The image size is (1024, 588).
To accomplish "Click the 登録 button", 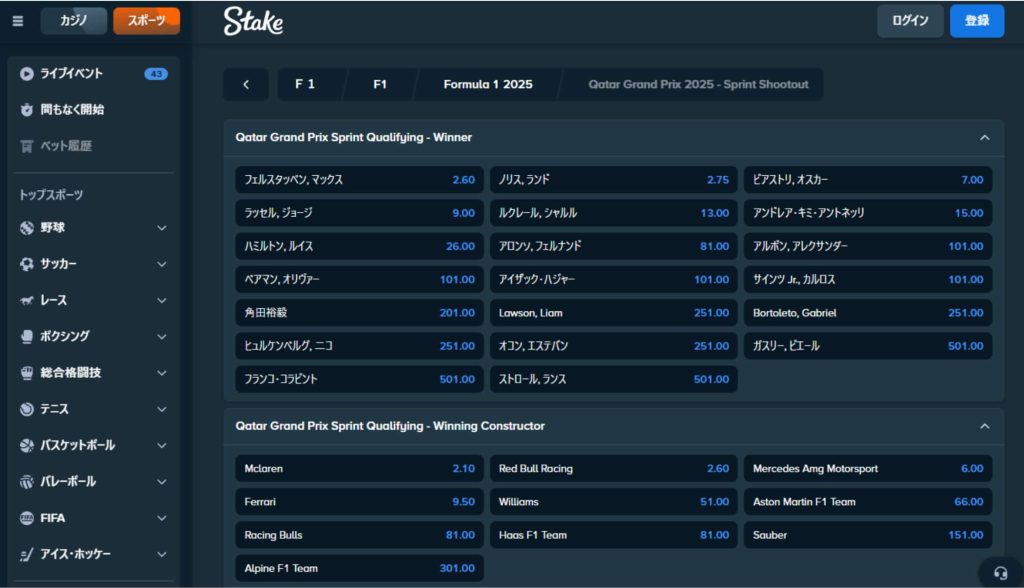I will coord(977,21).
